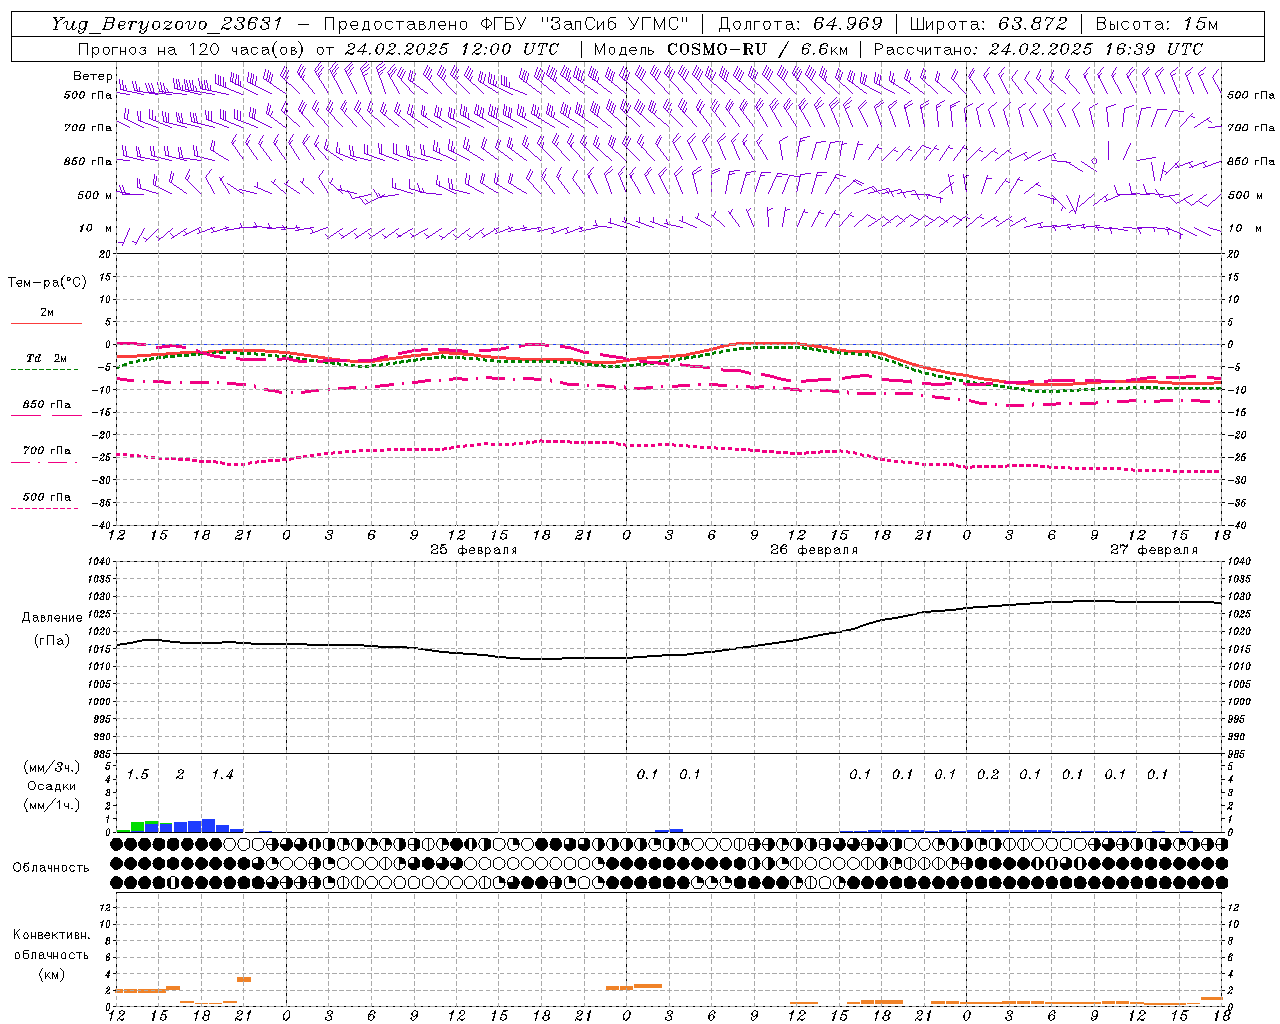Click the 'Тем-ра(°C)' temperature panel label
Viewport: 1280px width, 1024px height.
(47, 283)
